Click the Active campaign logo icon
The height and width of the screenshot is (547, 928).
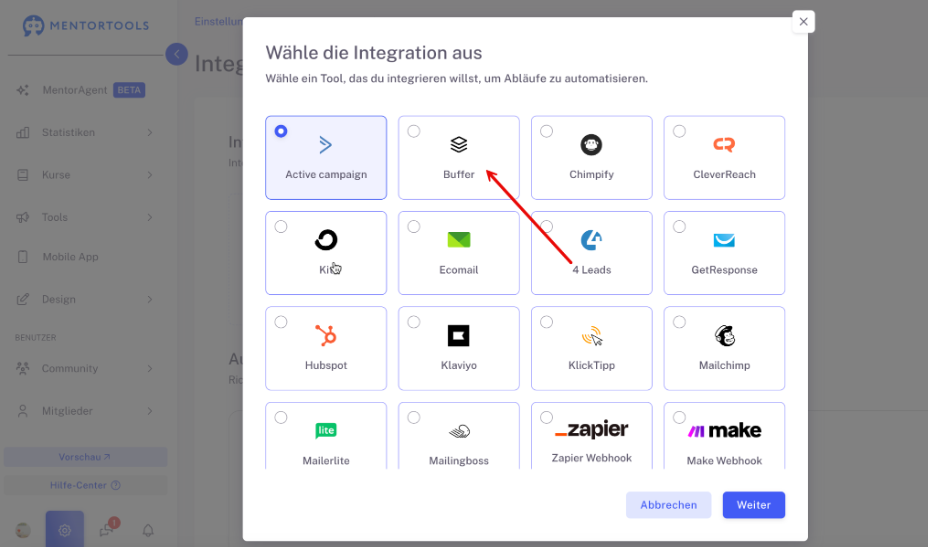point(326,145)
